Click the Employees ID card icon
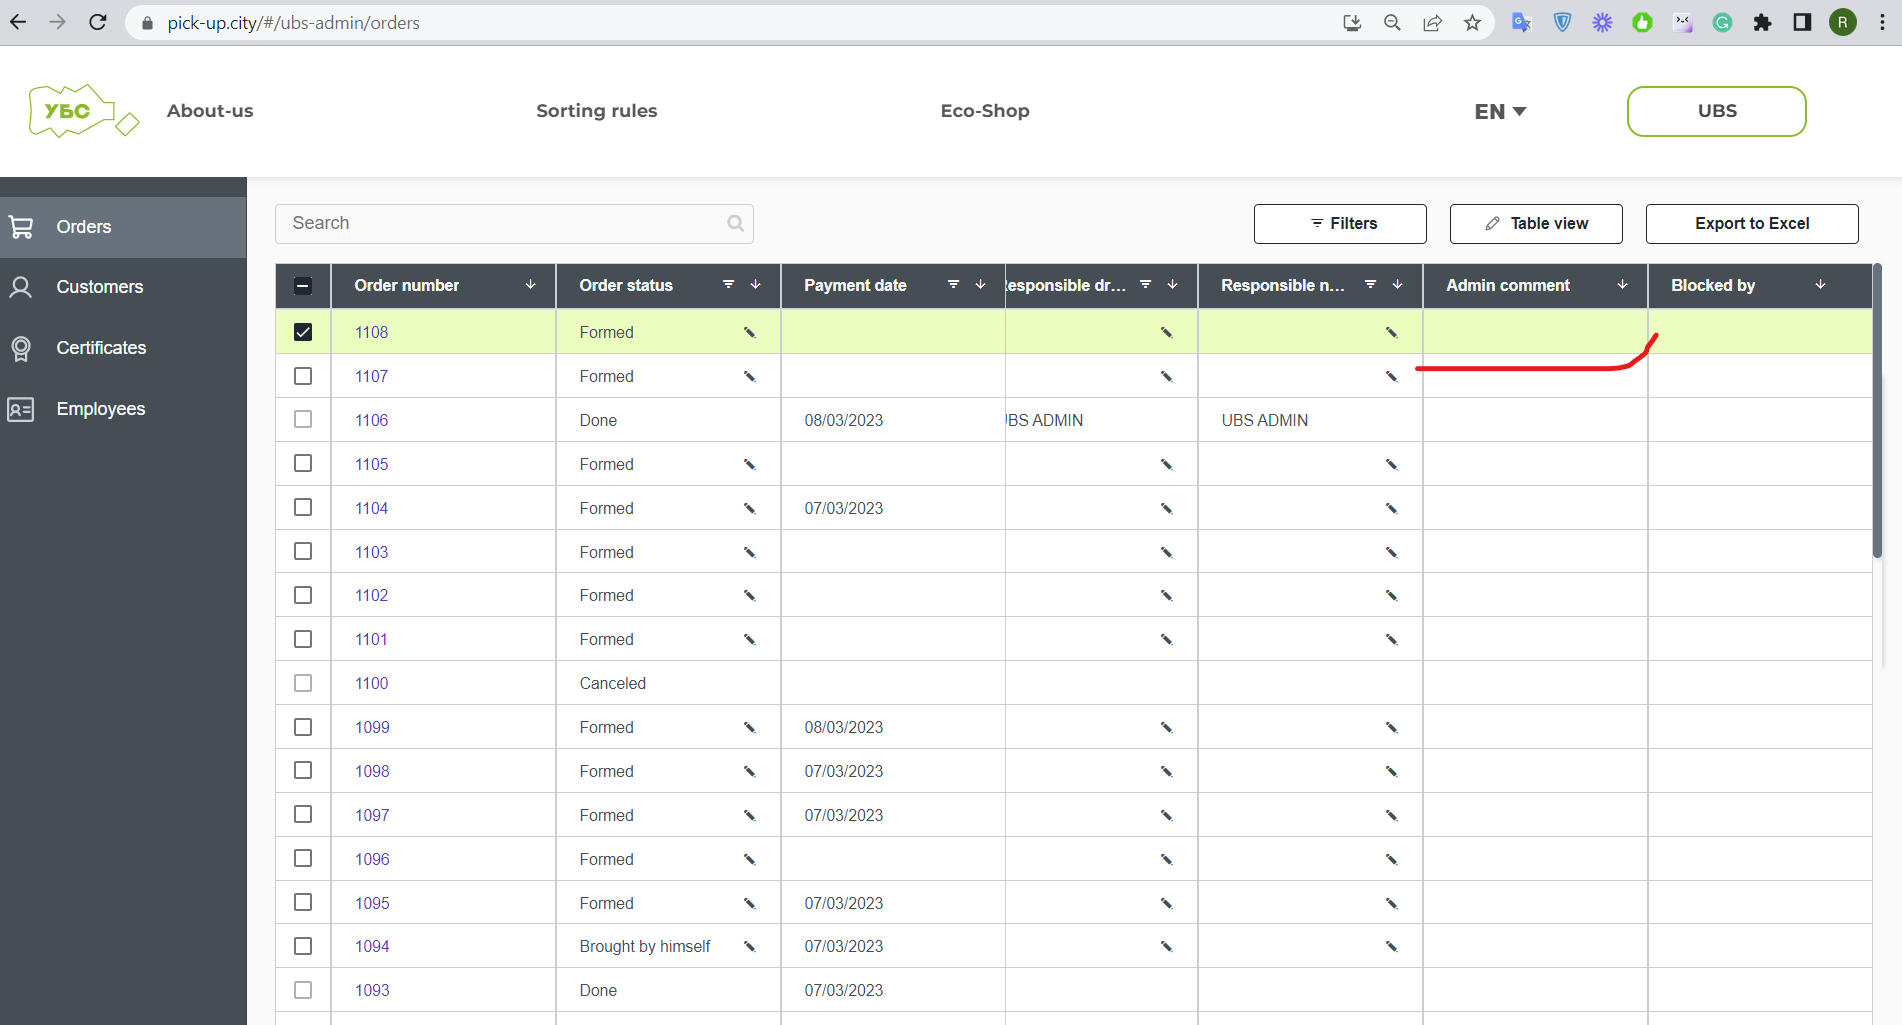The image size is (1902, 1025). pyautogui.click(x=21, y=409)
